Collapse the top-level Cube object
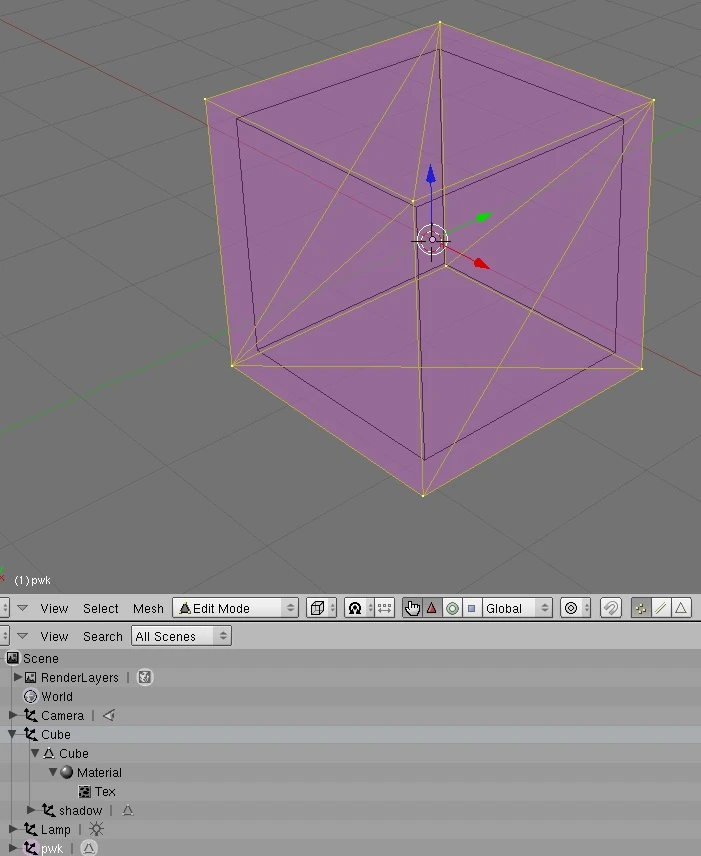 12,734
